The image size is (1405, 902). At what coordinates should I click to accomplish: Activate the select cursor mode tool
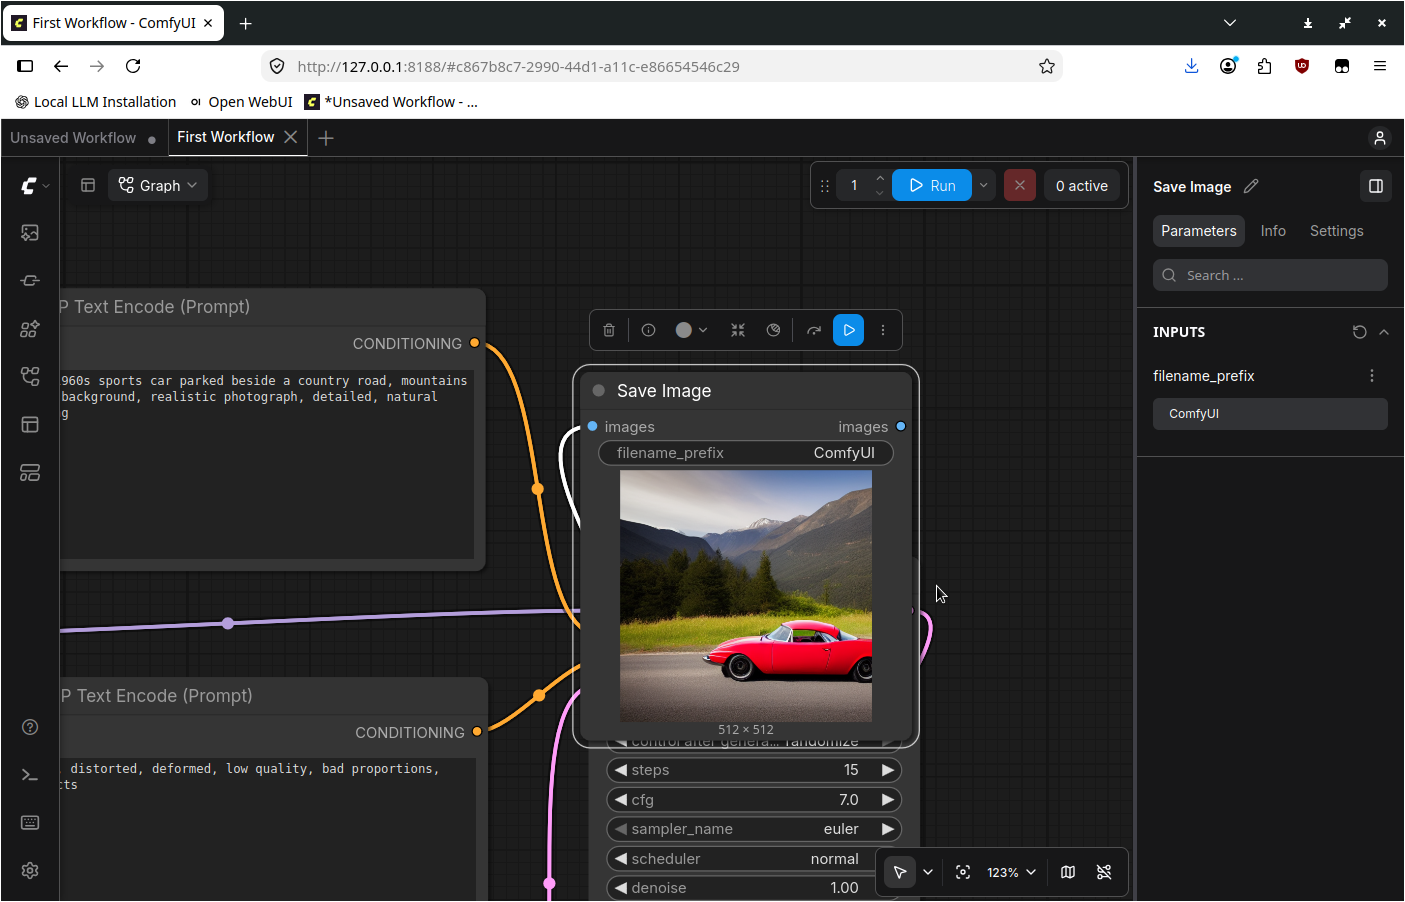(x=900, y=872)
